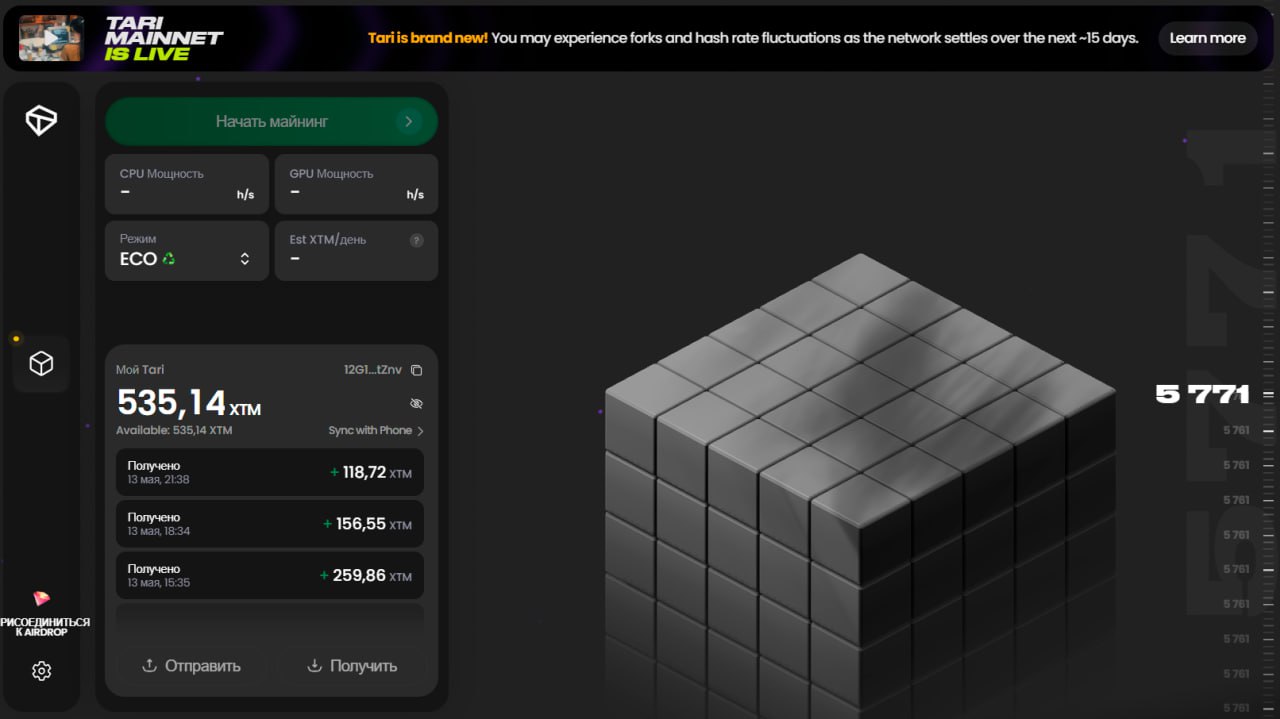Open transaction +156,55 XTM
Viewport: 1280px width, 719px height.
coord(270,524)
